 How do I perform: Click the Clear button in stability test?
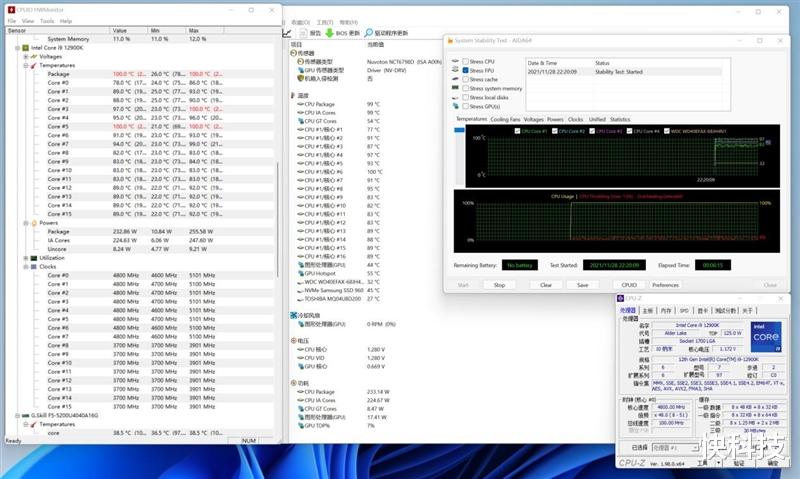[x=546, y=285]
